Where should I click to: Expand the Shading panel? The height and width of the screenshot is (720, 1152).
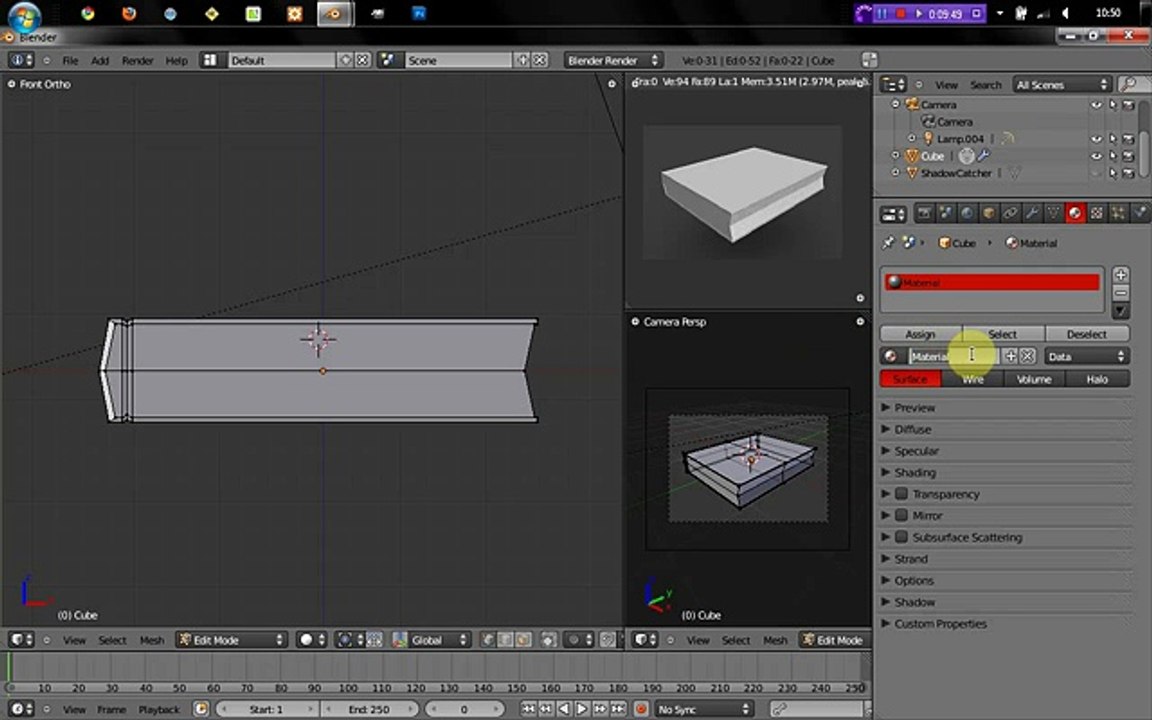915,472
